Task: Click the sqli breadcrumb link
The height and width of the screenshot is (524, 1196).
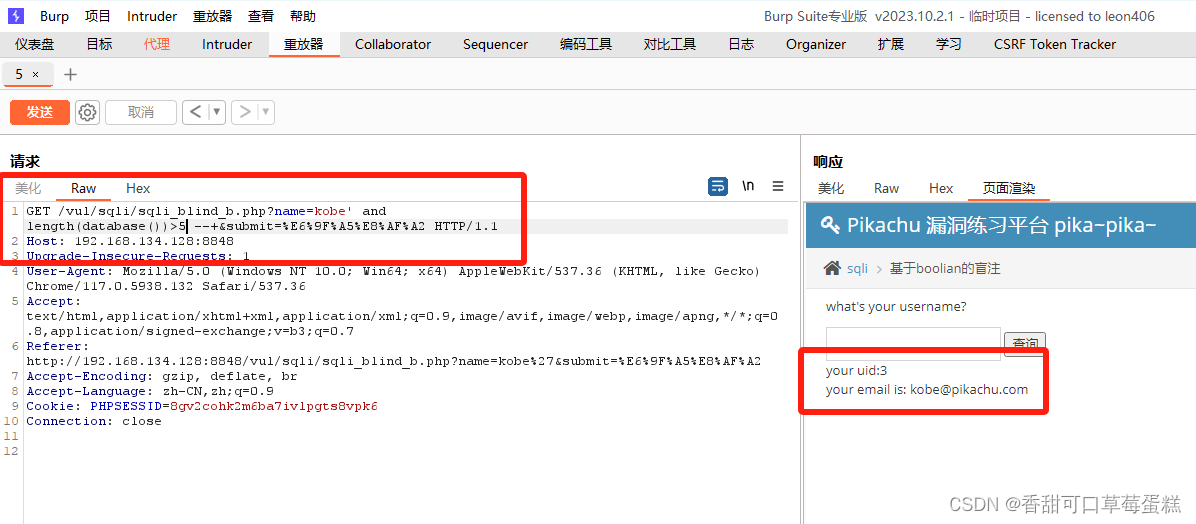Action: (857, 268)
